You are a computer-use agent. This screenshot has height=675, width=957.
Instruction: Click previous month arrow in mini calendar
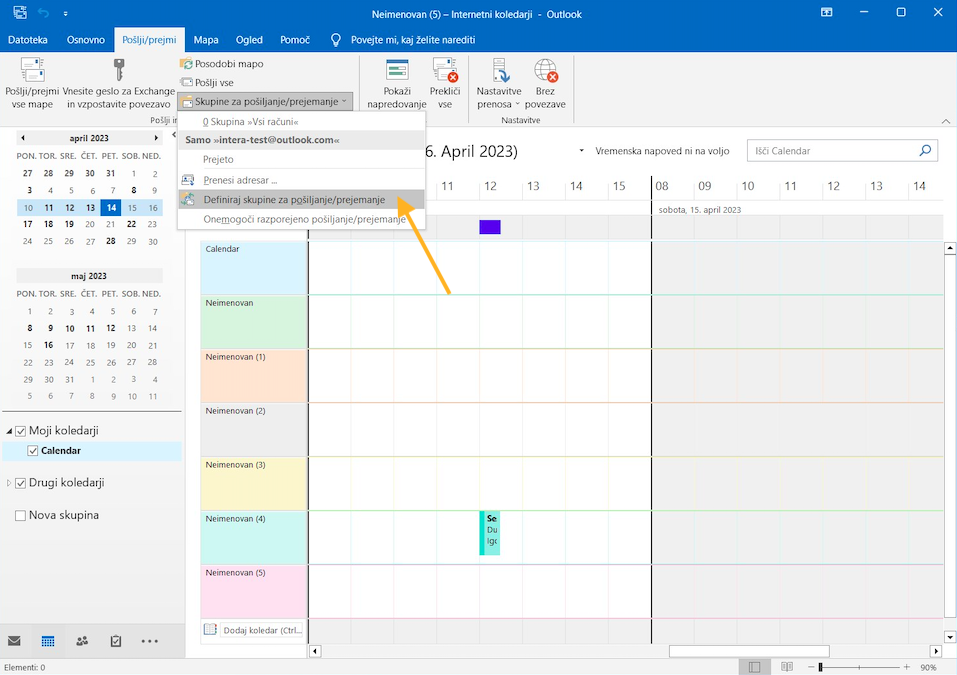pos(23,138)
